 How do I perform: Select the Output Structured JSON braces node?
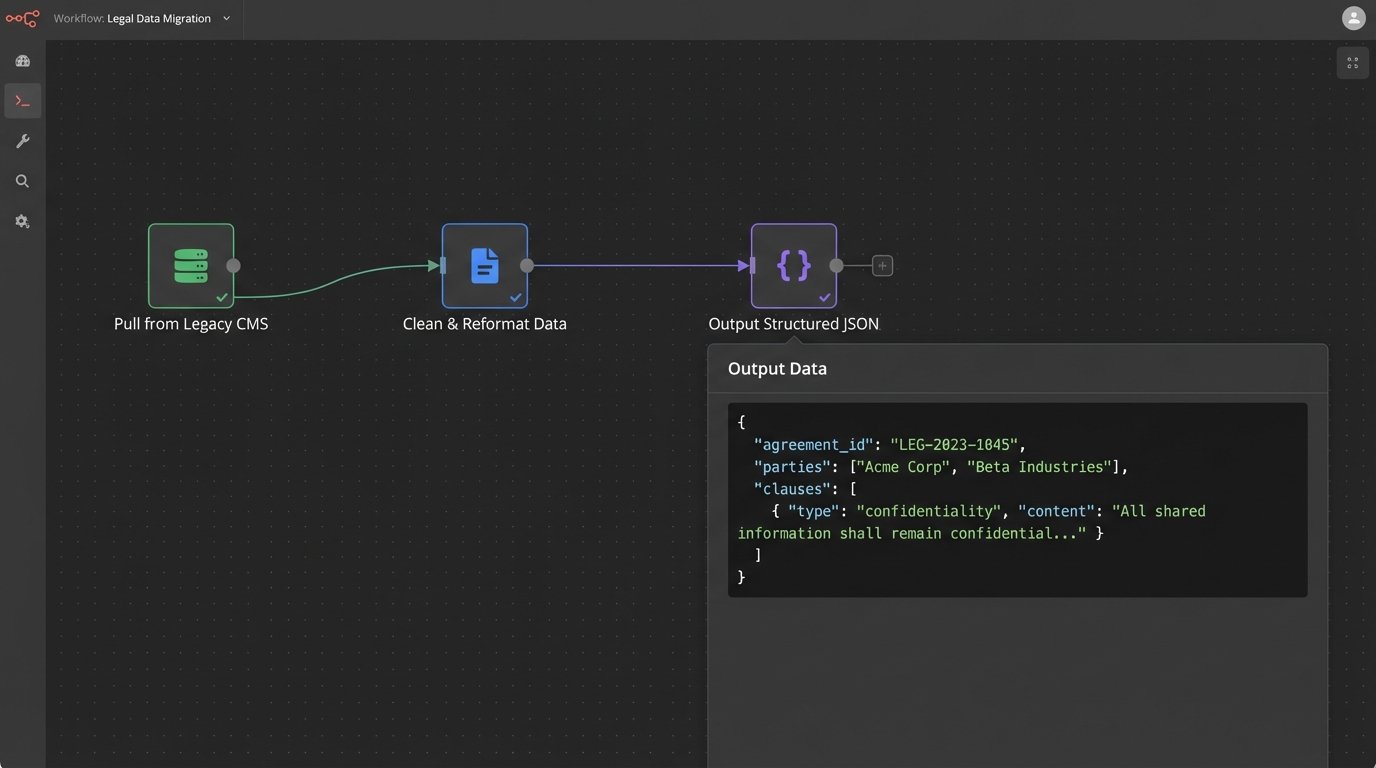coord(794,266)
